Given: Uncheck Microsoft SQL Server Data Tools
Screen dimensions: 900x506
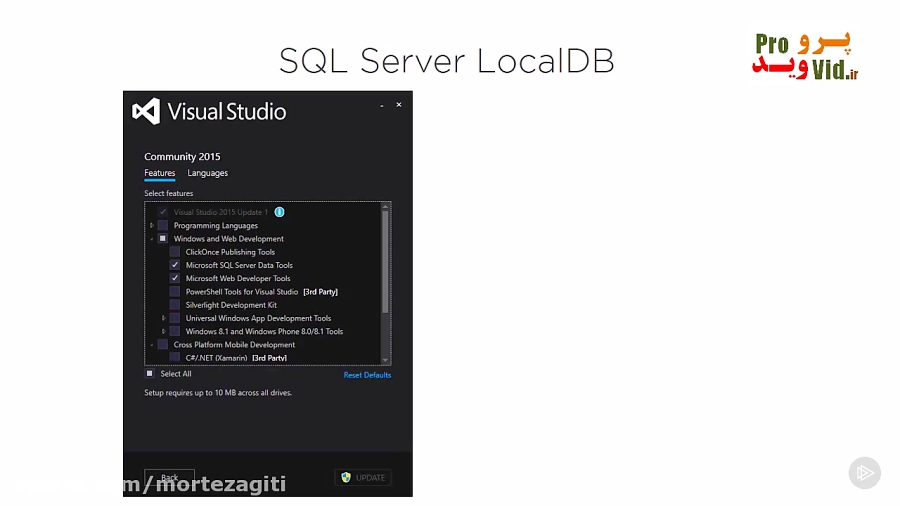Looking at the screenshot, I should click(x=175, y=265).
